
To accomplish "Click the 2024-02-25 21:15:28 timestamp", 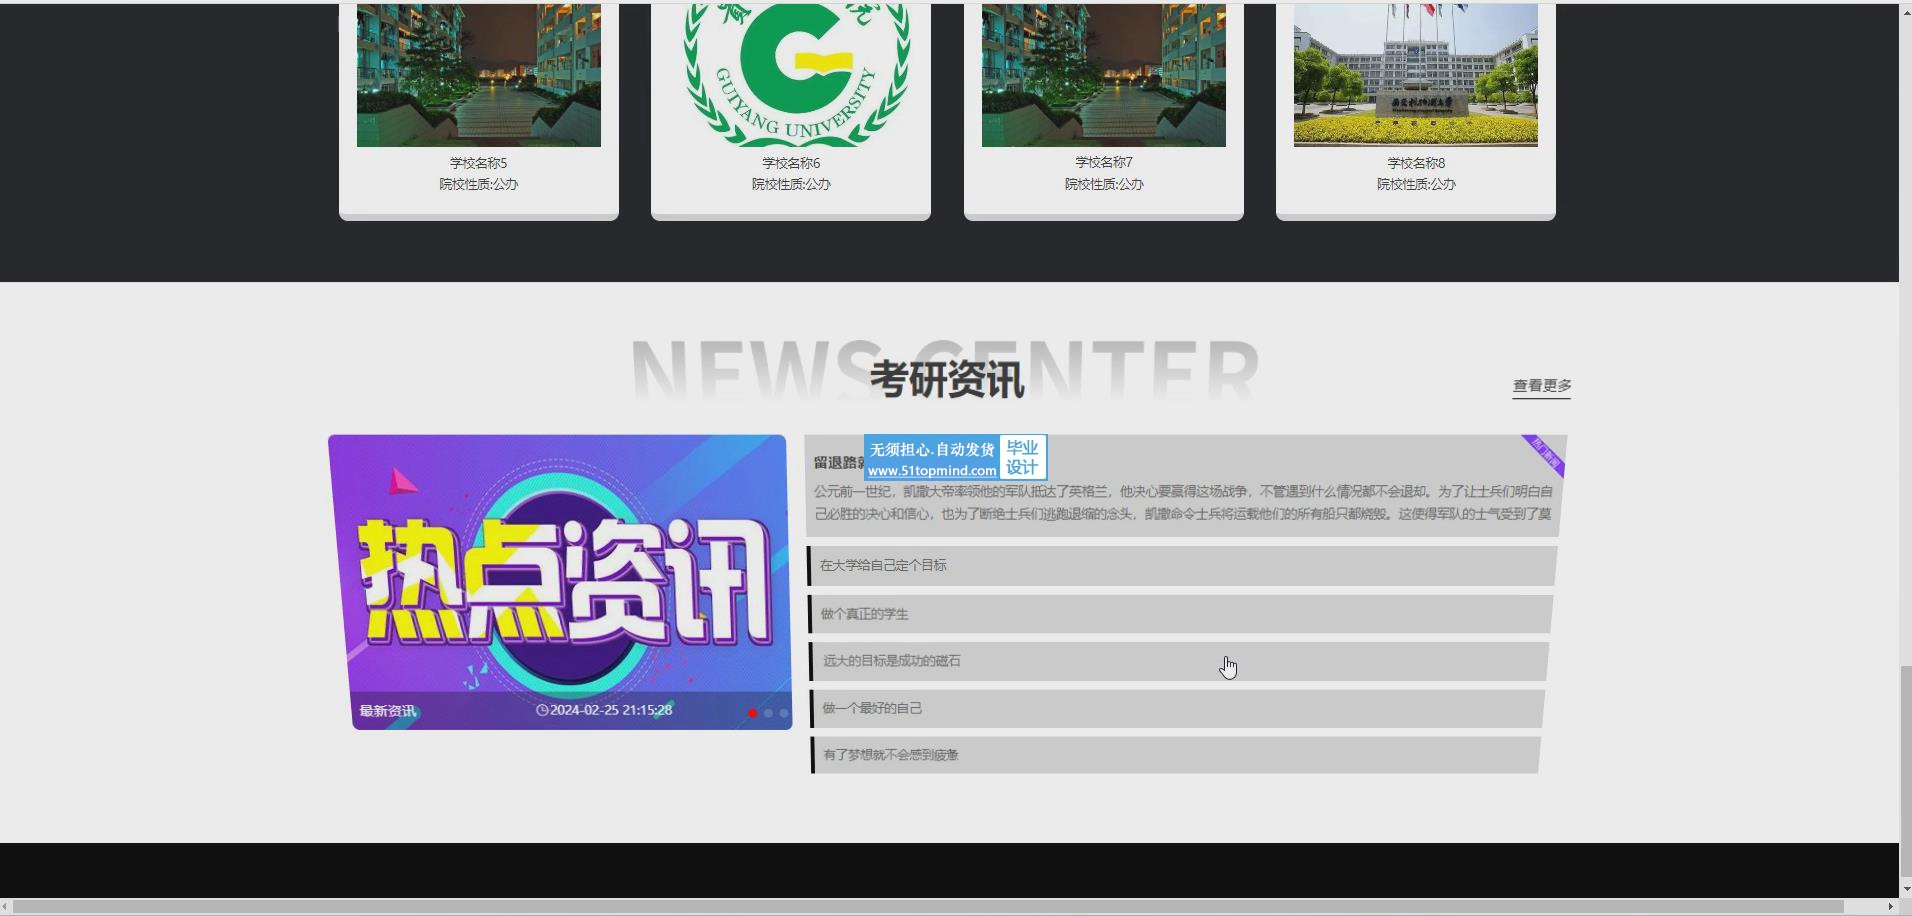I will [611, 710].
